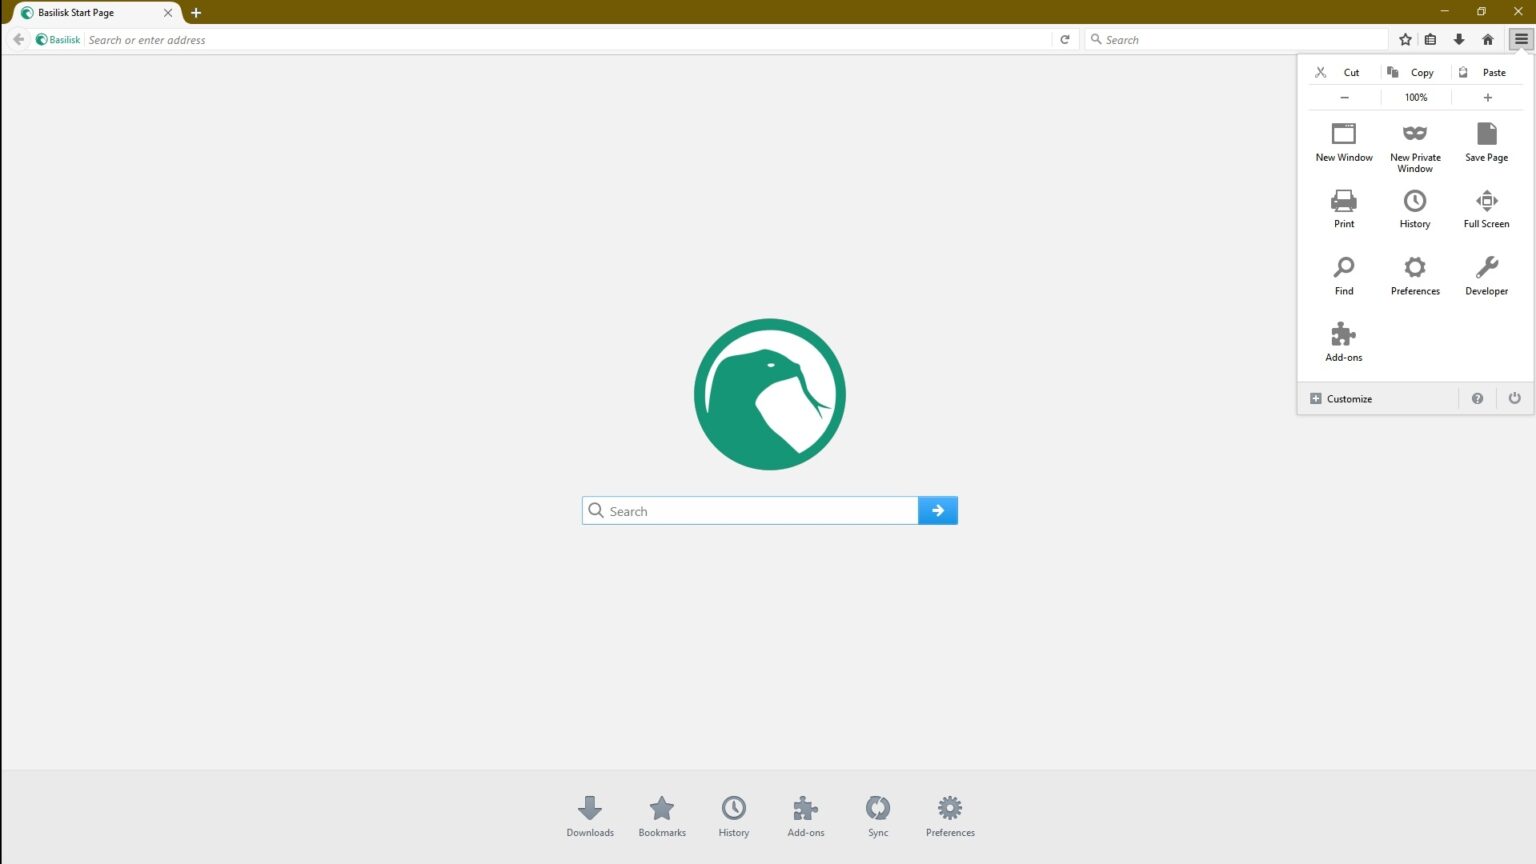Bookmark this page with the star icon
This screenshot has width=1536, height=864.
(x=1405, y=39)
